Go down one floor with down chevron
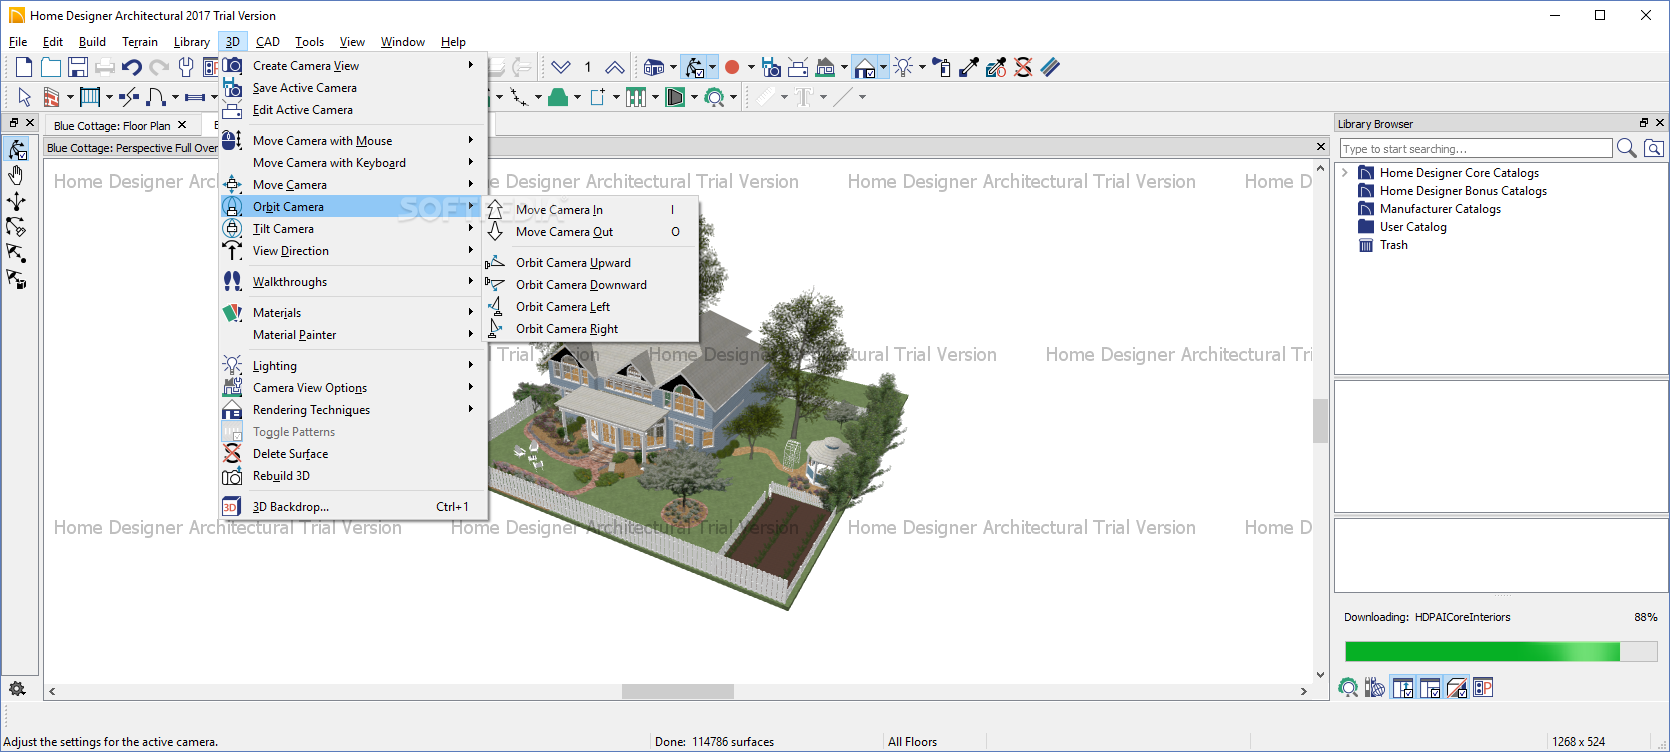The image size is (1670, 752). (x=561, y=67)
